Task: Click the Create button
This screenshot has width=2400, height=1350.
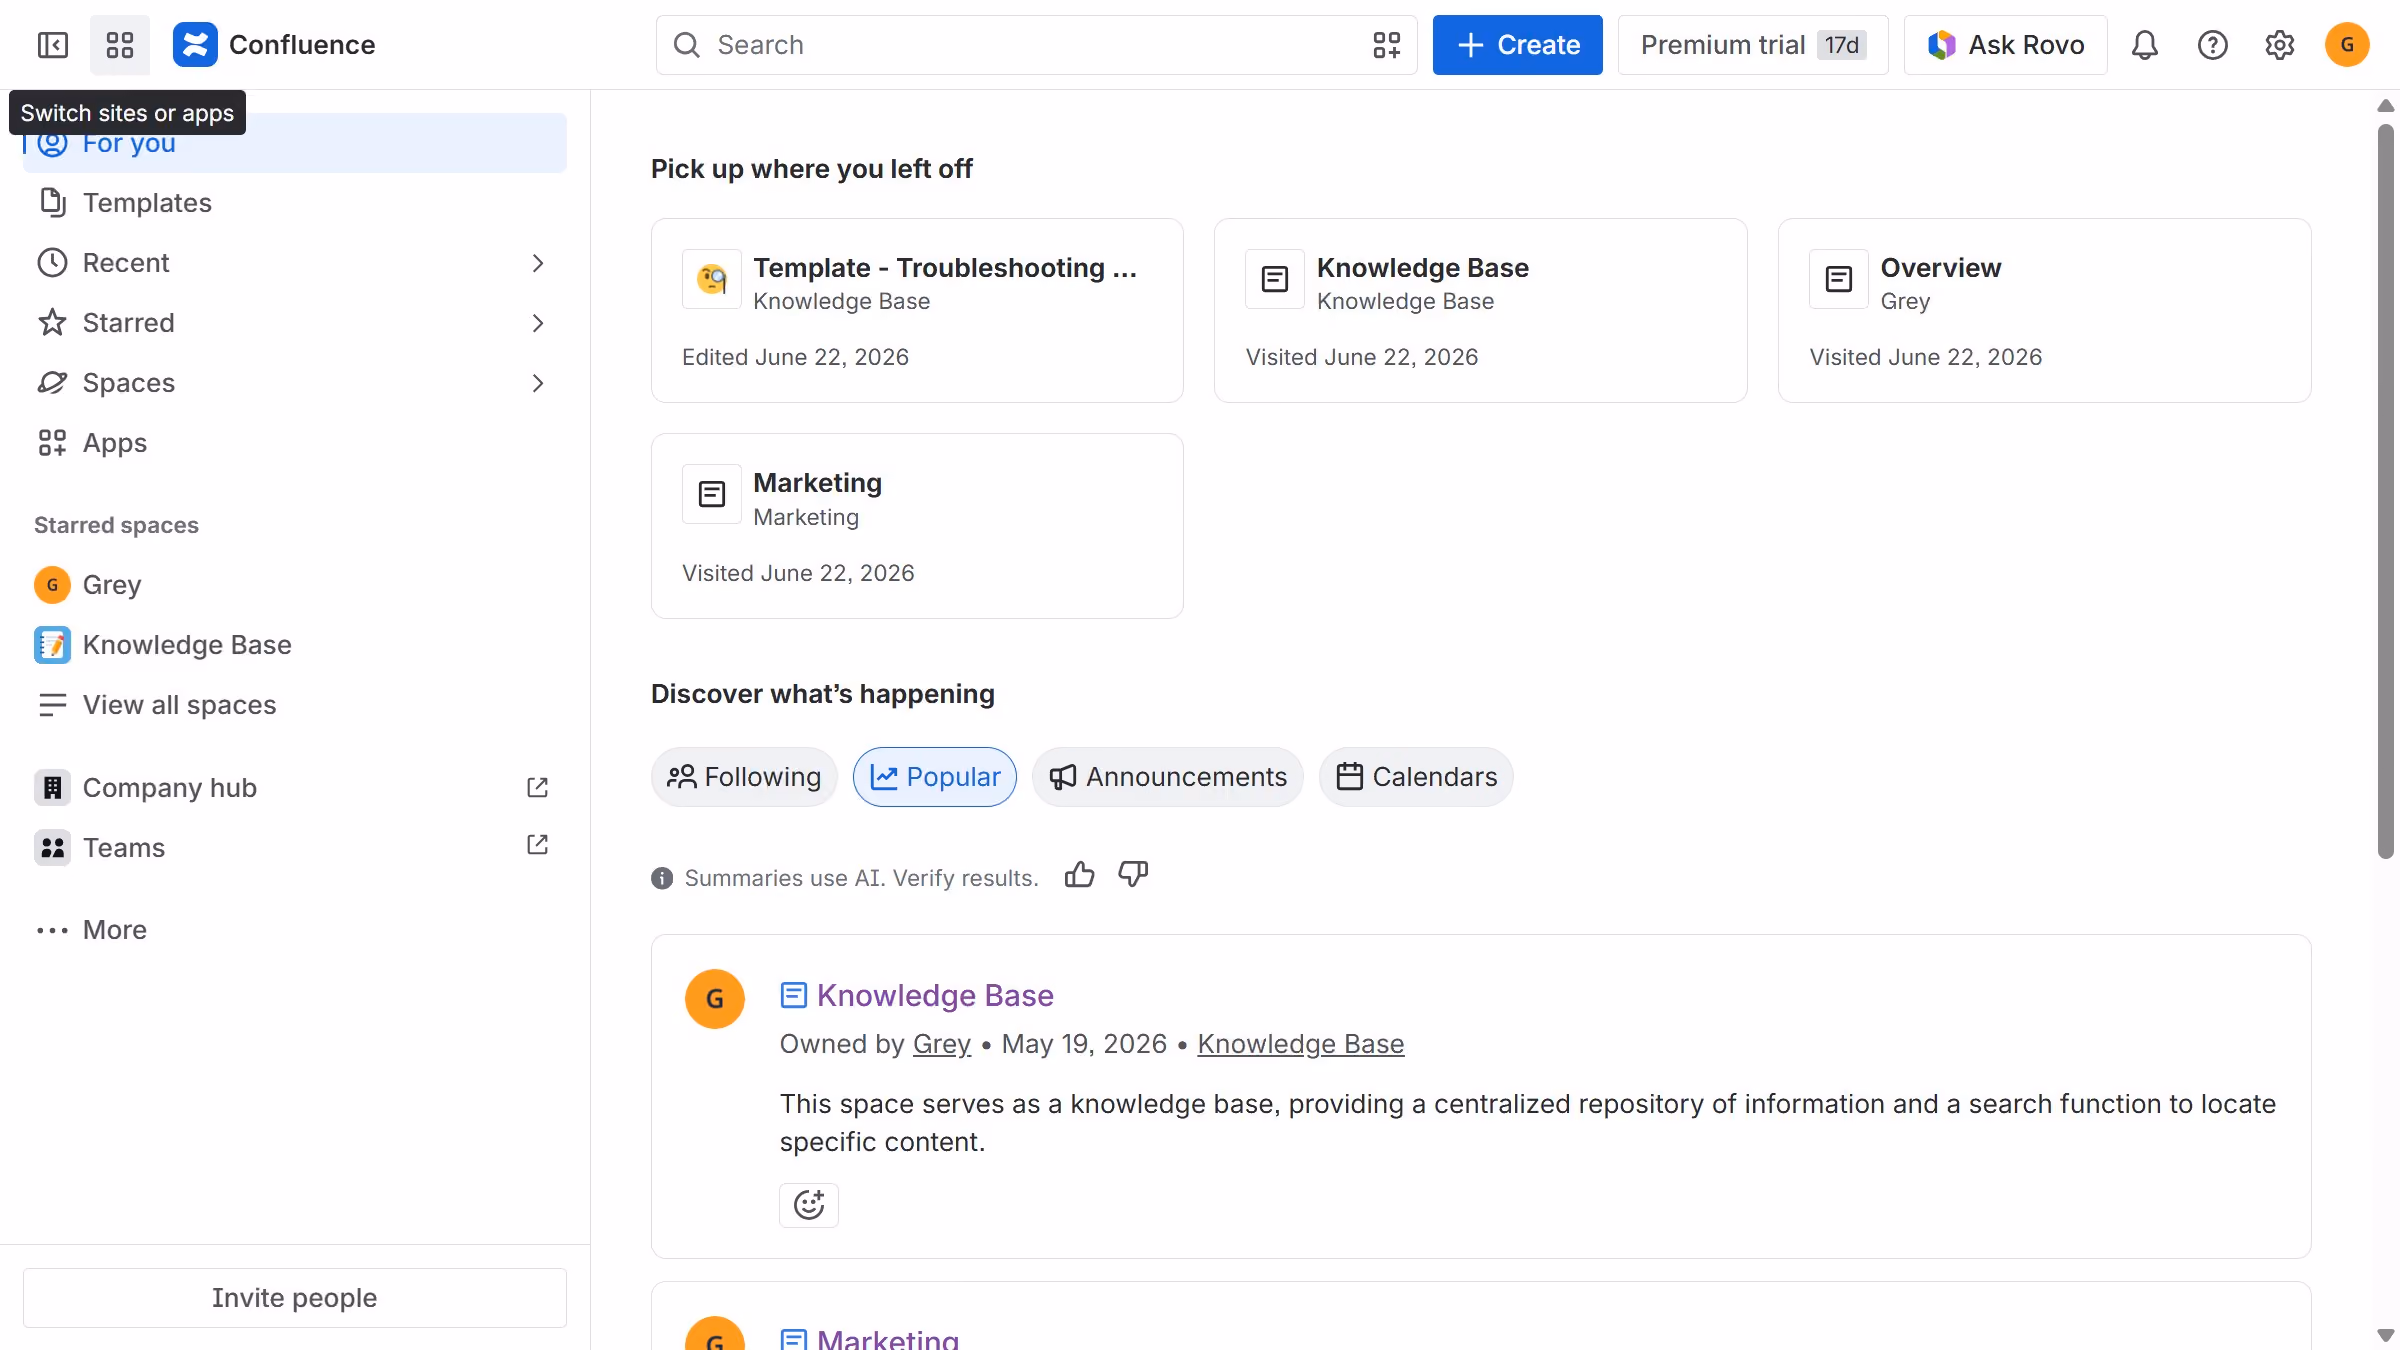Action: [1517, 45]
